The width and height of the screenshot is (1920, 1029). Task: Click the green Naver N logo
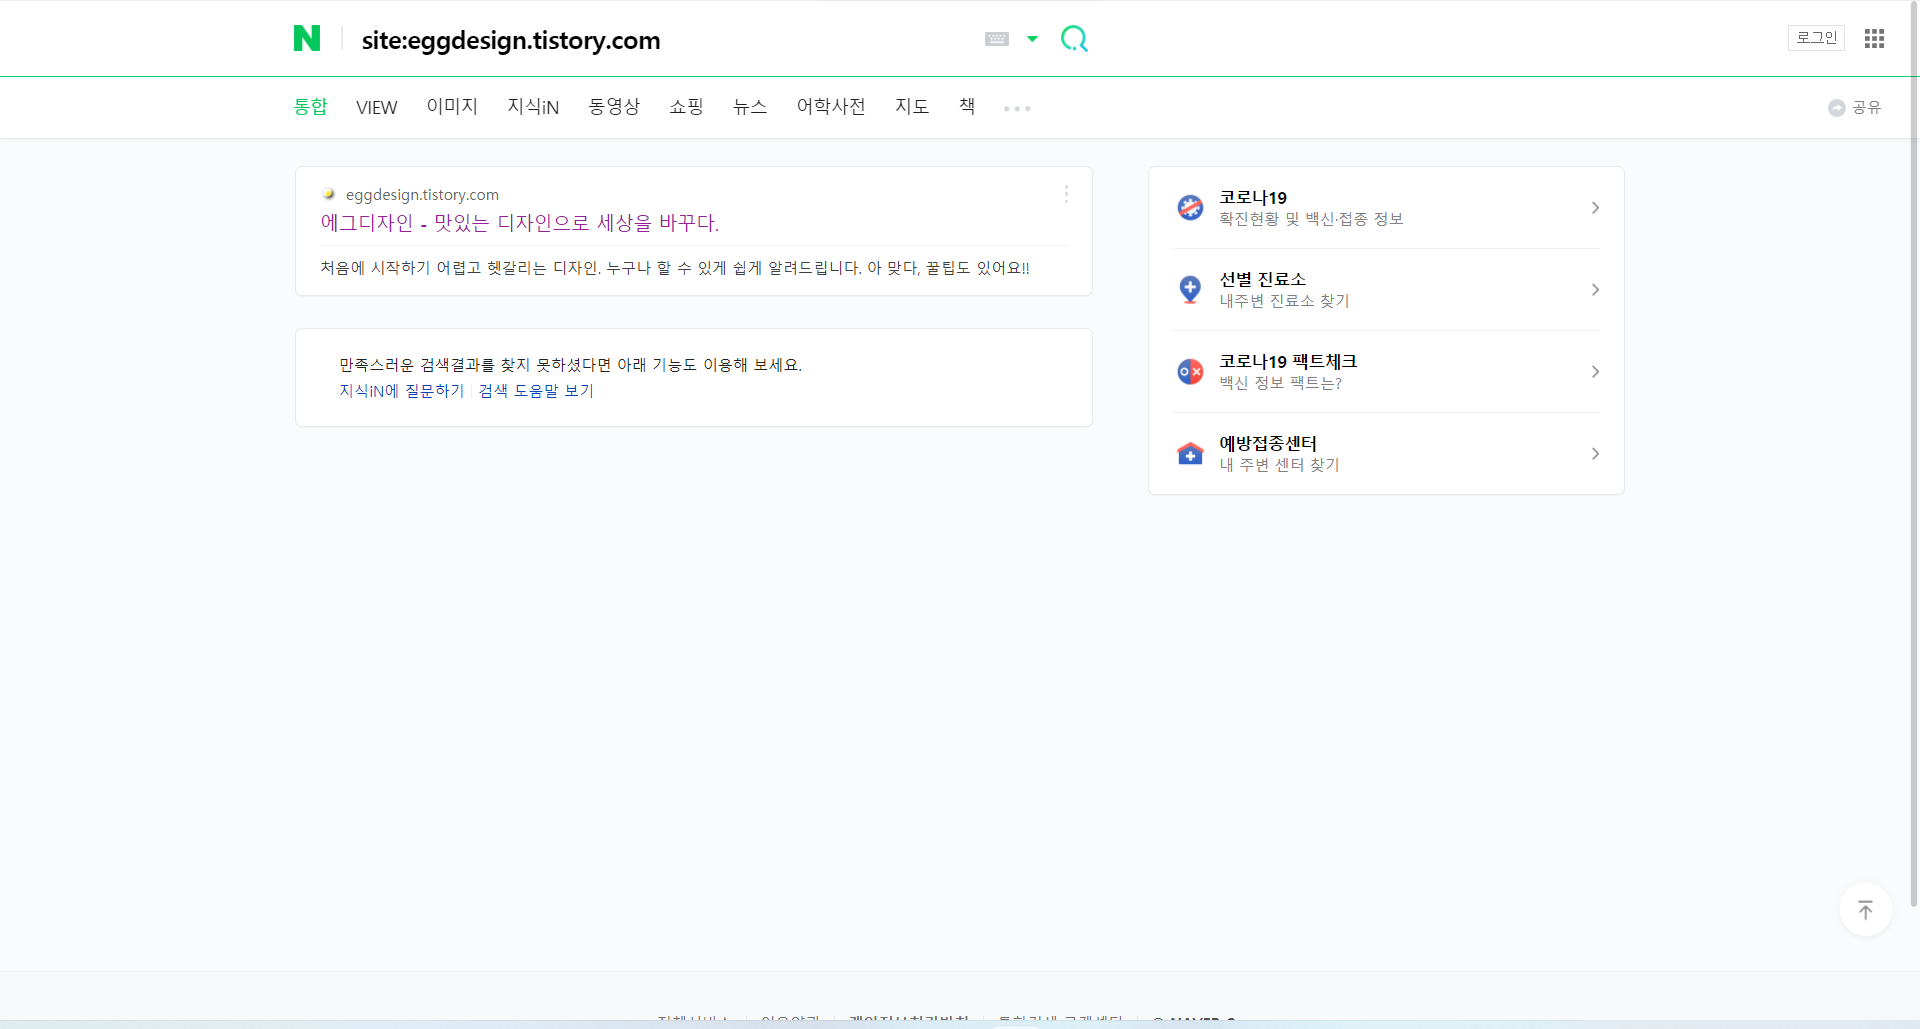point(307,39)
